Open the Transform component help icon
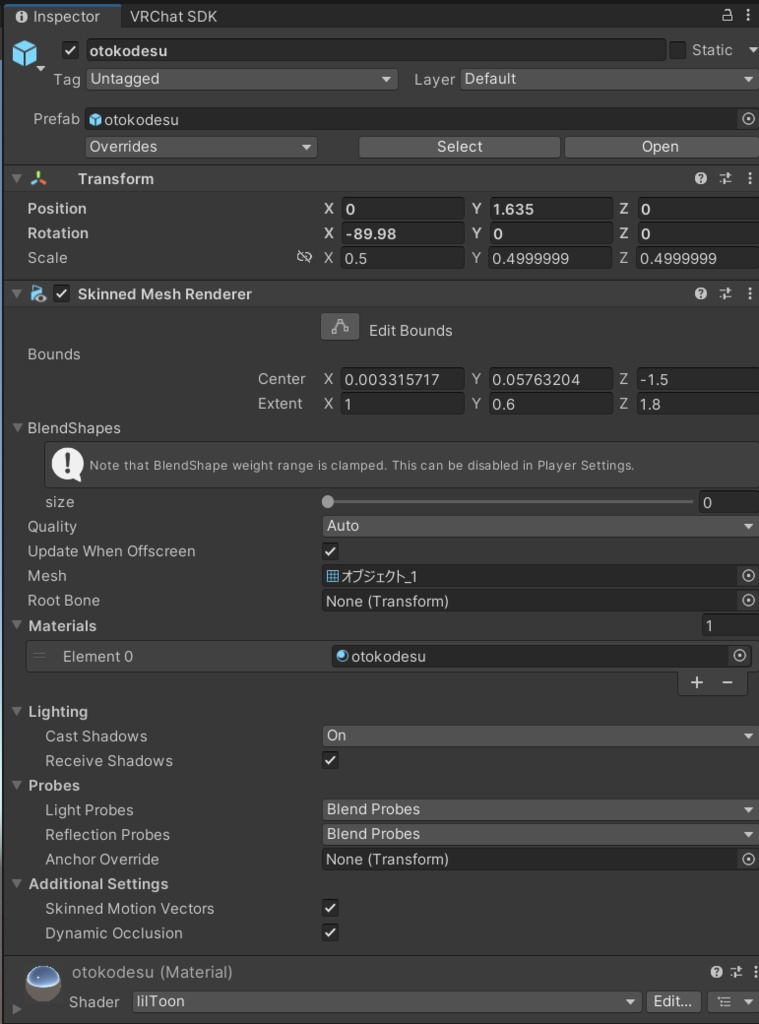This screenshot has height=1024, width=759. pyautogui.click(x=701, y=179)
